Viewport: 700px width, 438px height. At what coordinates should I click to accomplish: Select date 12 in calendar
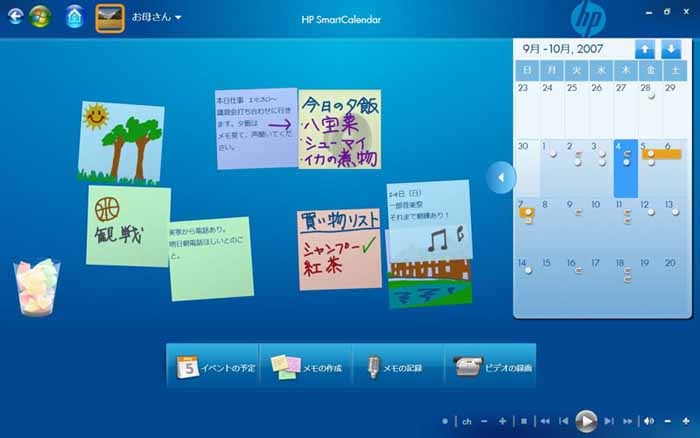pos(650,227)
